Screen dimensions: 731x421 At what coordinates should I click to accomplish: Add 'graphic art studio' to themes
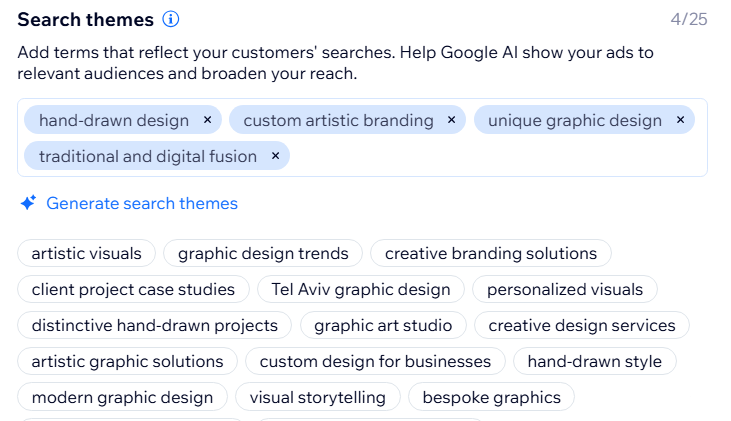383,326
